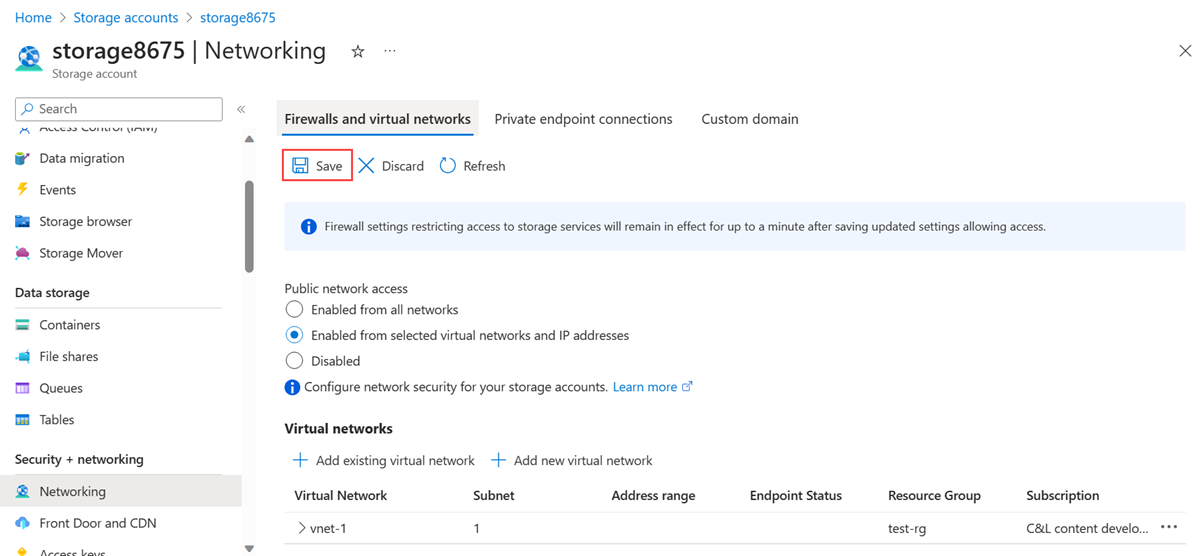Collapse the sidebar menu with double chevron
Screen dimensions: 1200x556
(x=241, y=109)
